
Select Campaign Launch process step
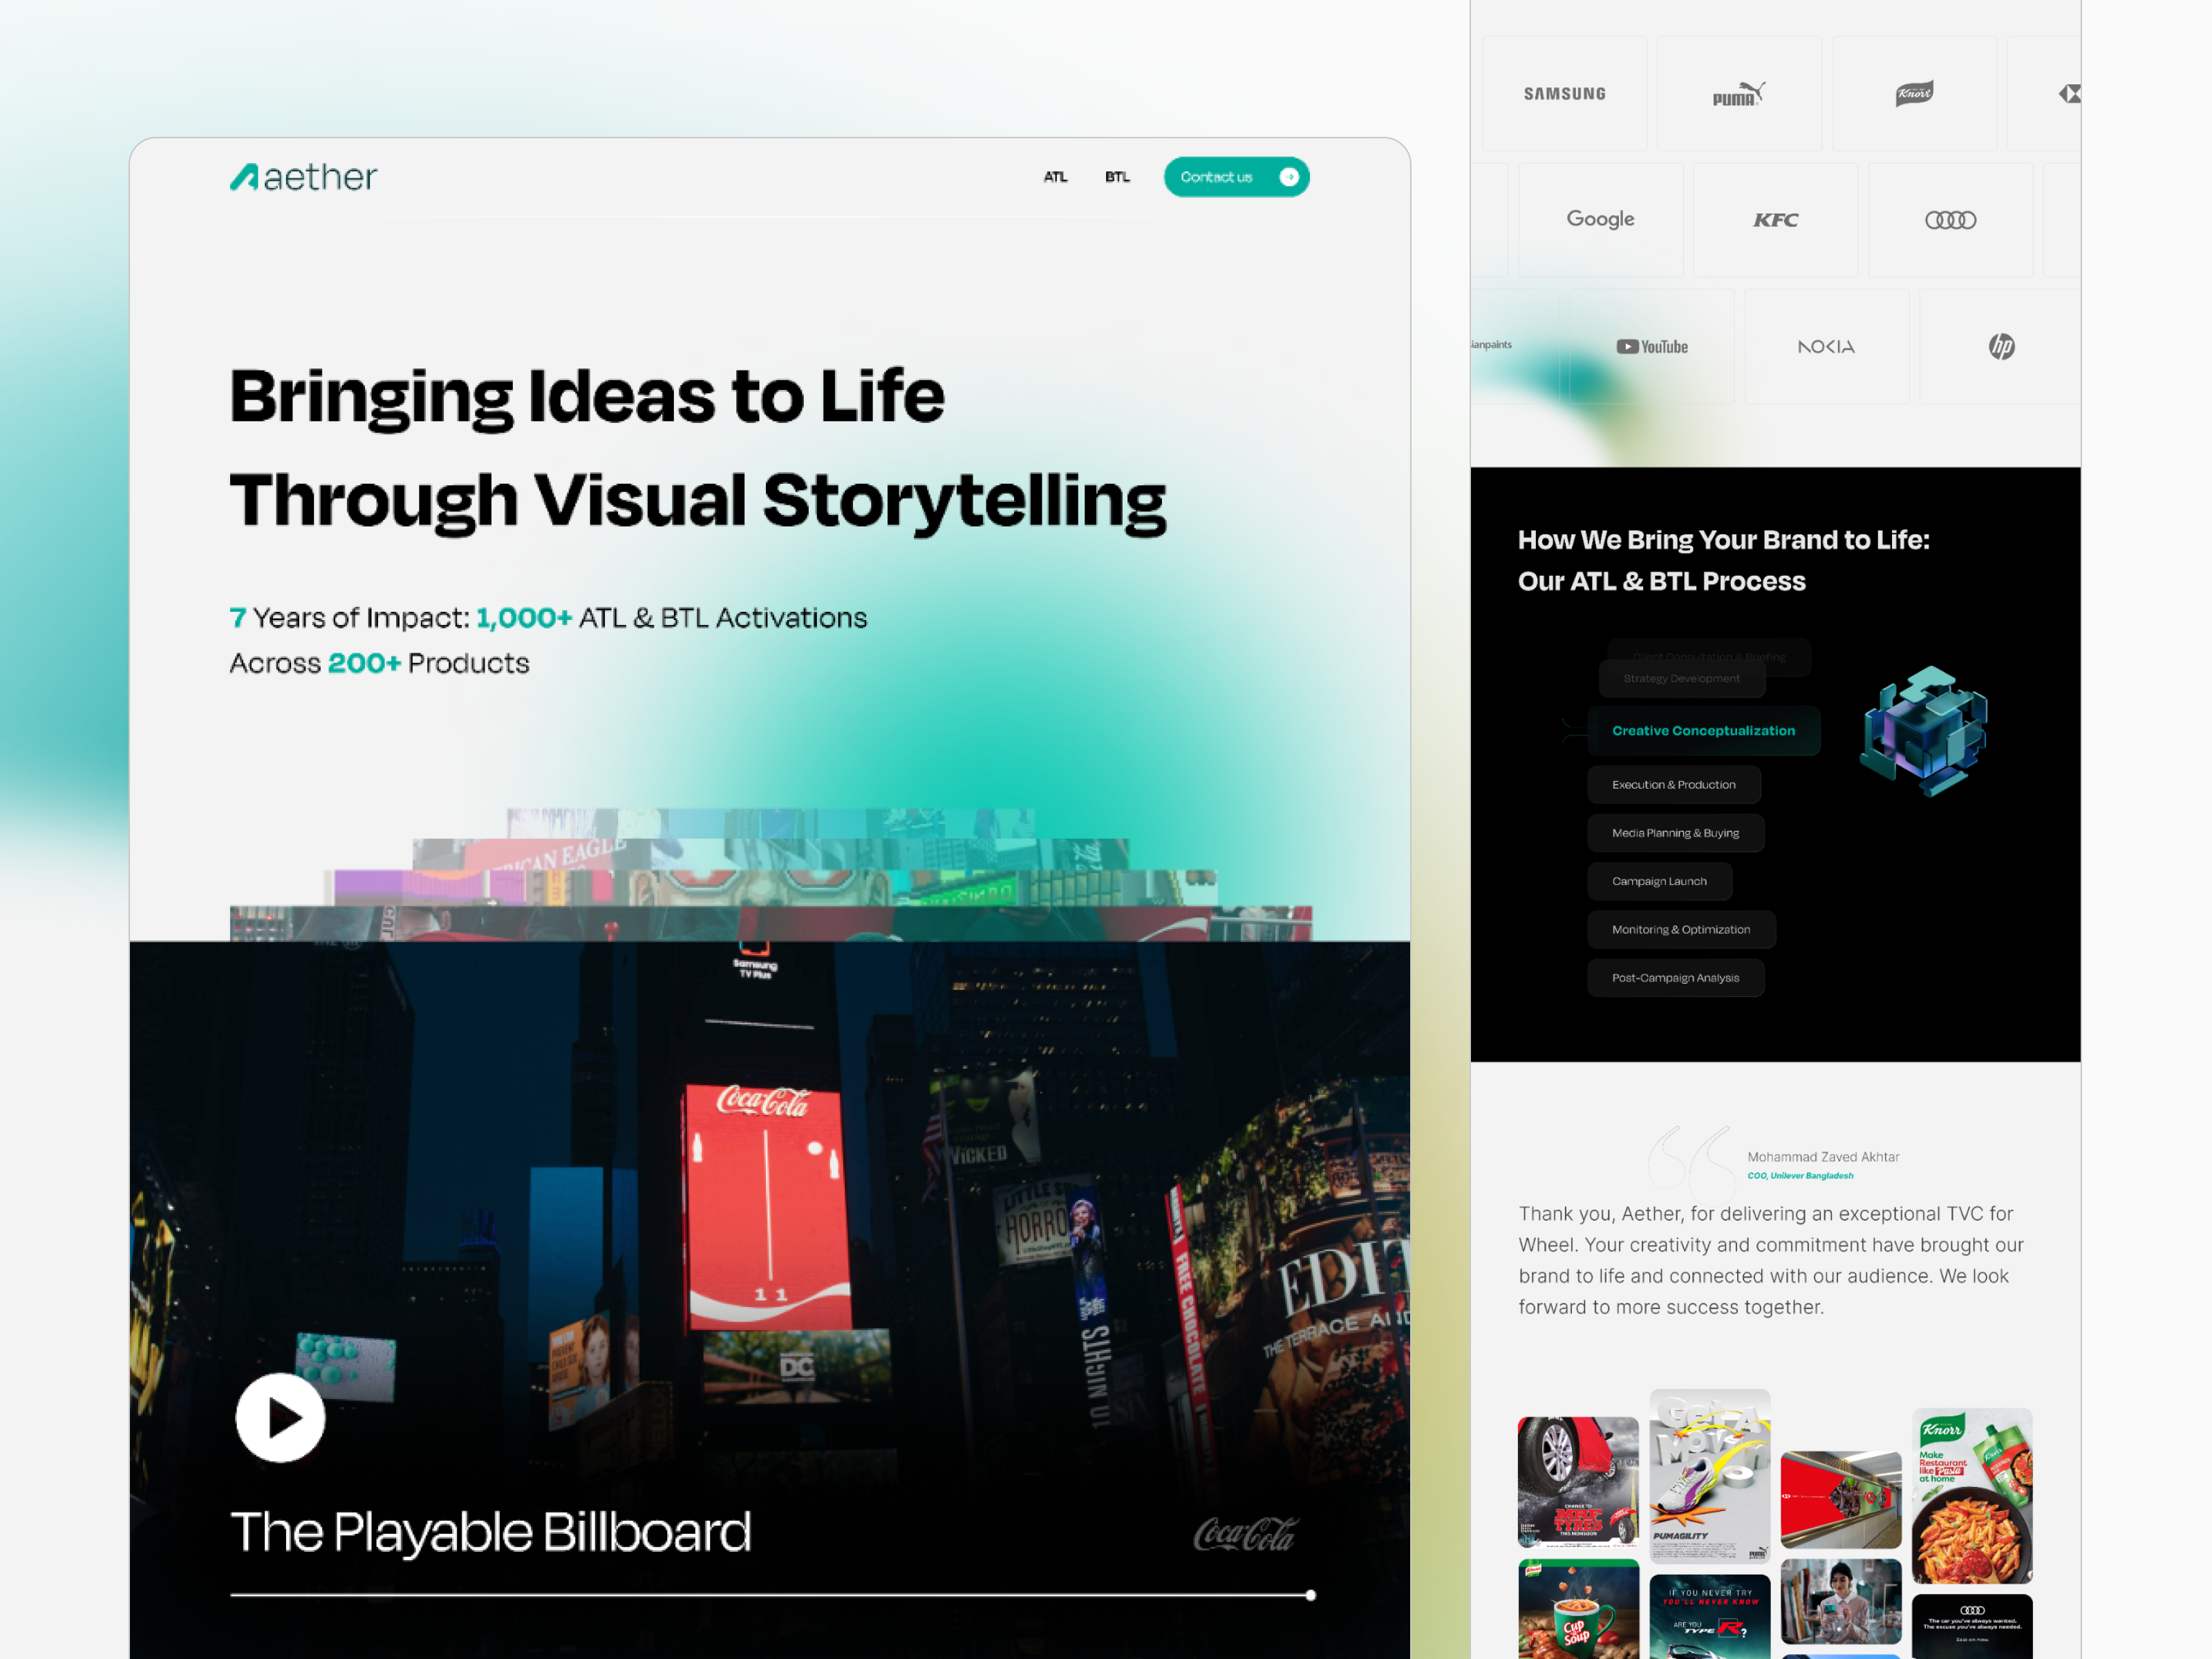click(x=1659, y=881)
